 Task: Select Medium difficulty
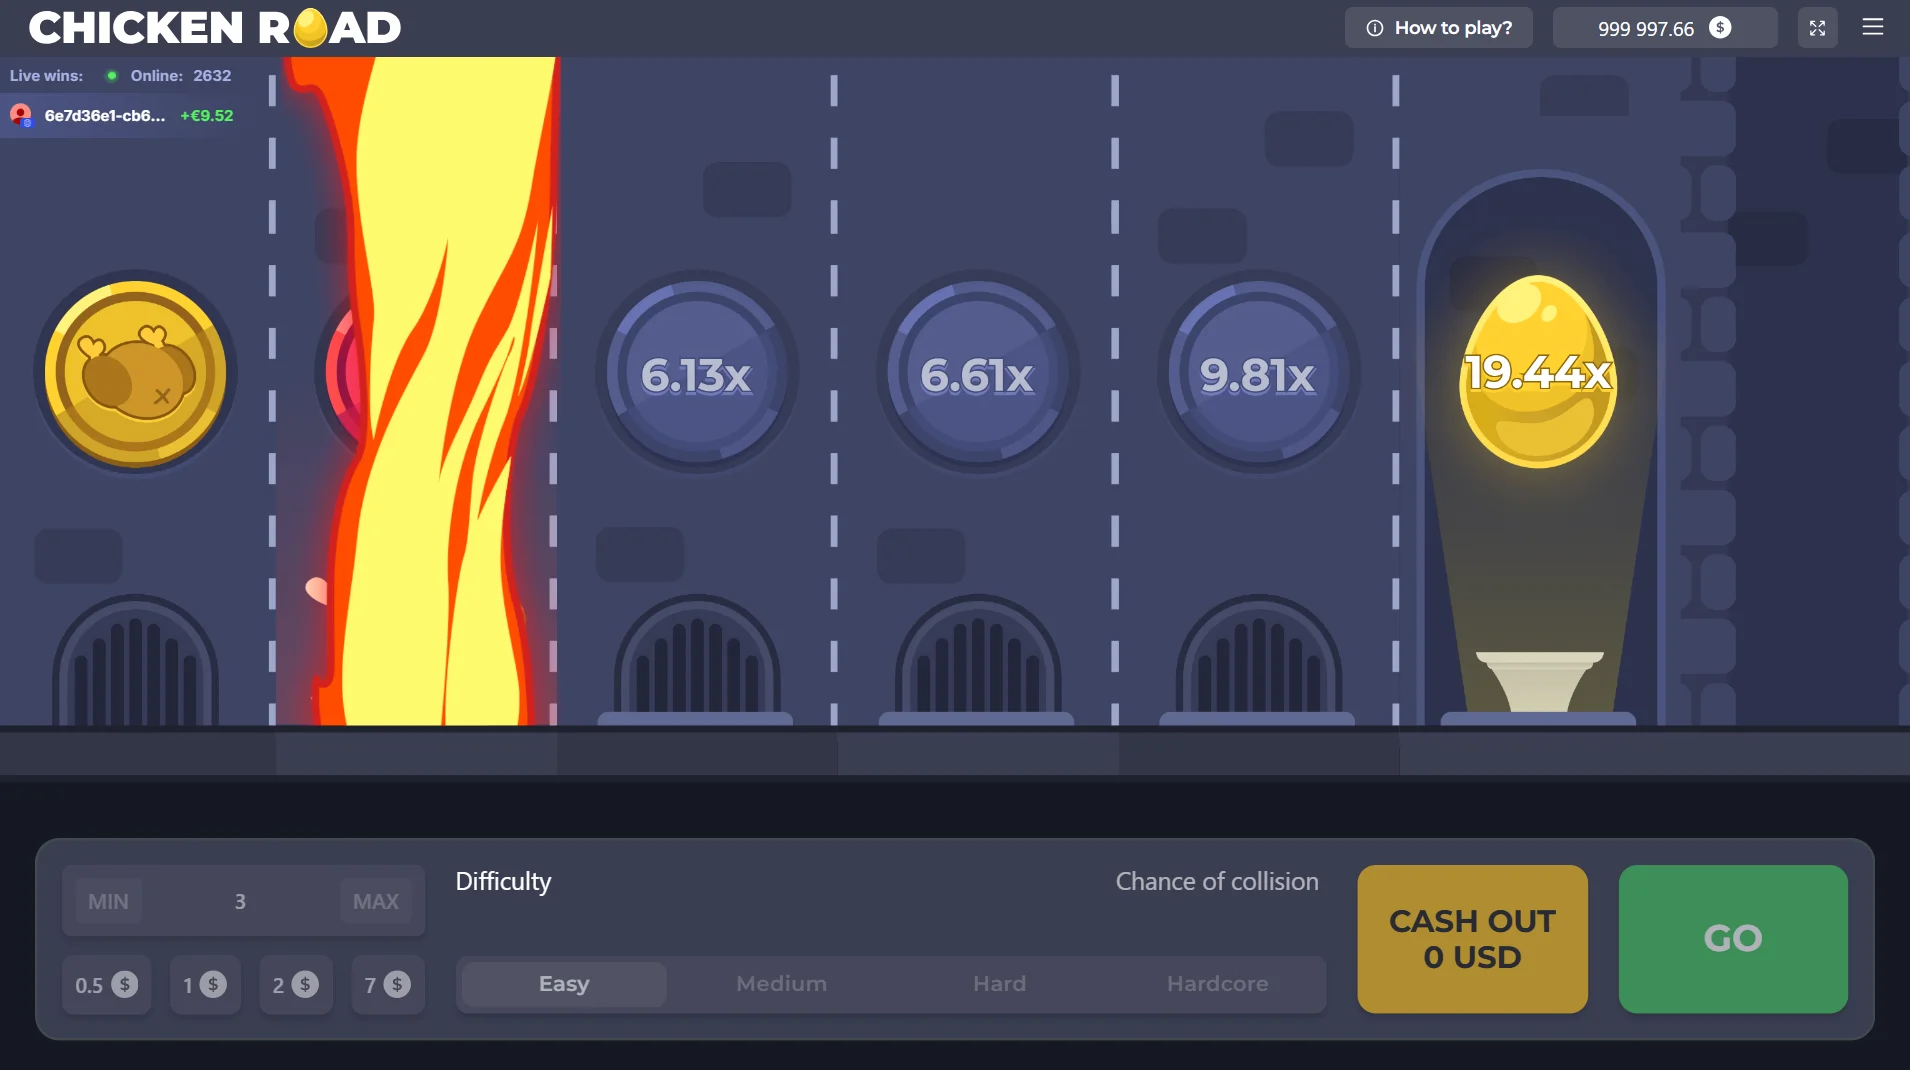click(782, 984)
